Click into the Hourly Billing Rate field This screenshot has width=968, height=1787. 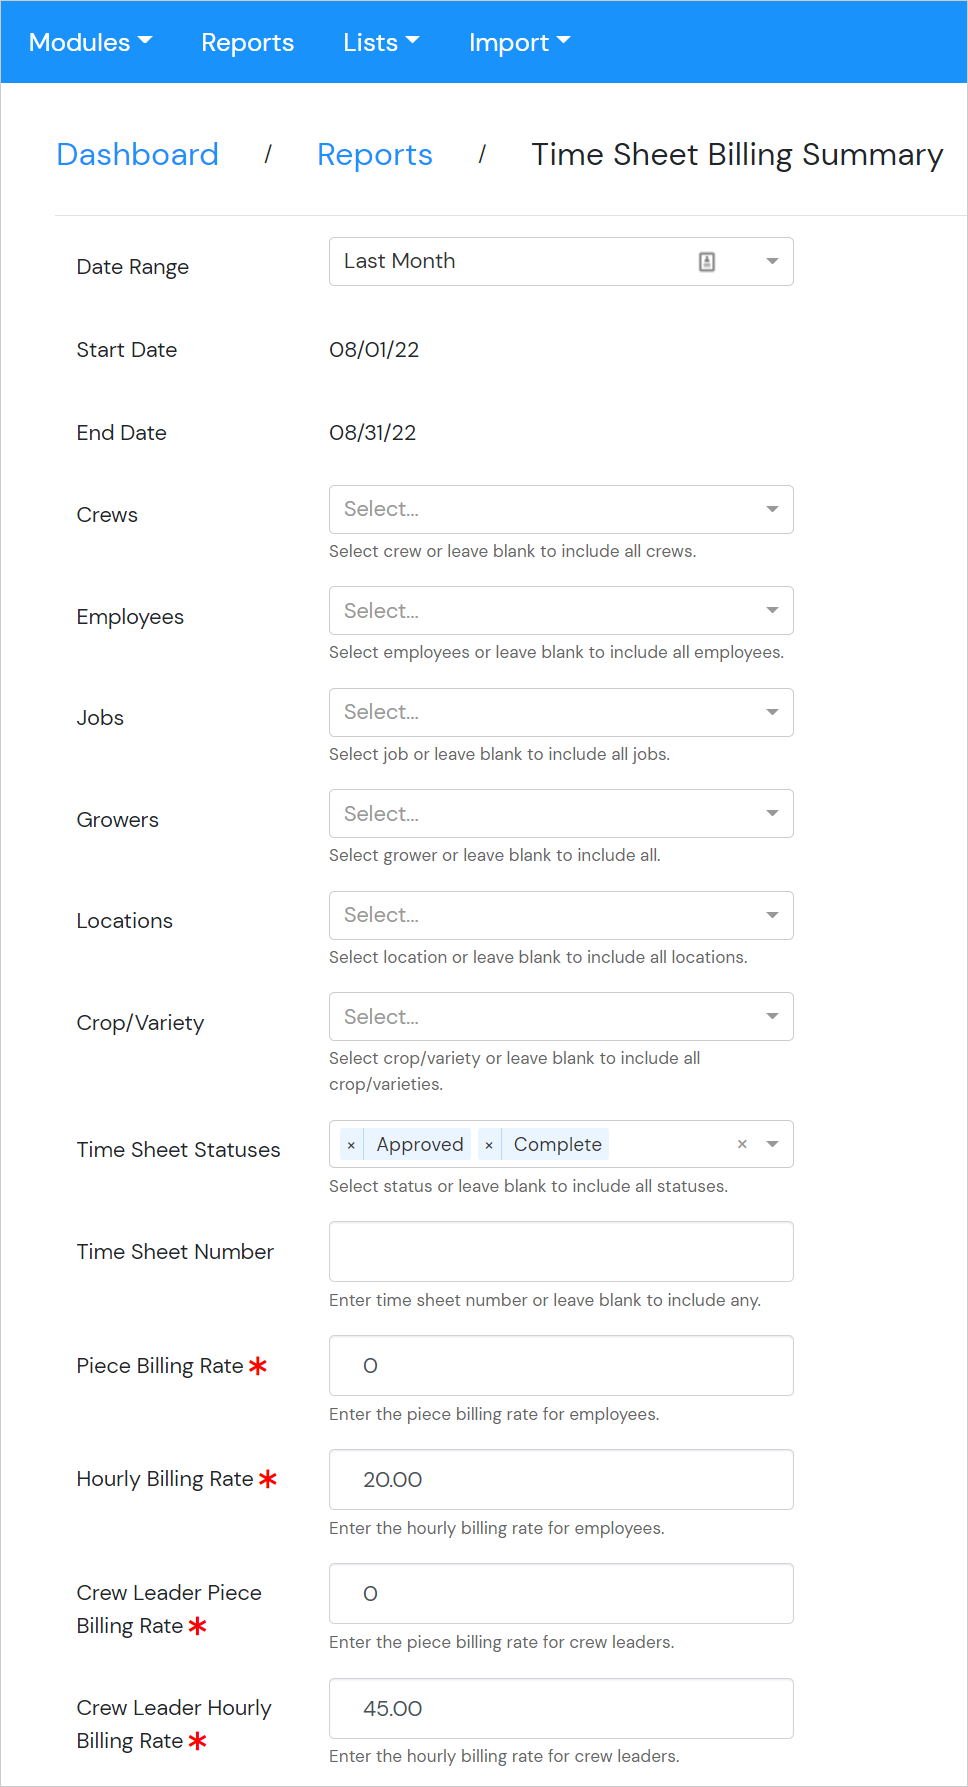pos(561,1479)
